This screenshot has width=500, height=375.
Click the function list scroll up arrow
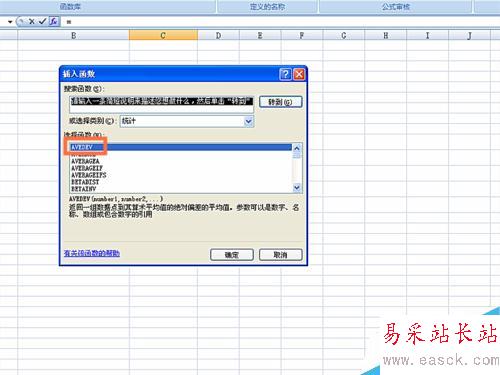pyautogui.click(x=297, y=148)
